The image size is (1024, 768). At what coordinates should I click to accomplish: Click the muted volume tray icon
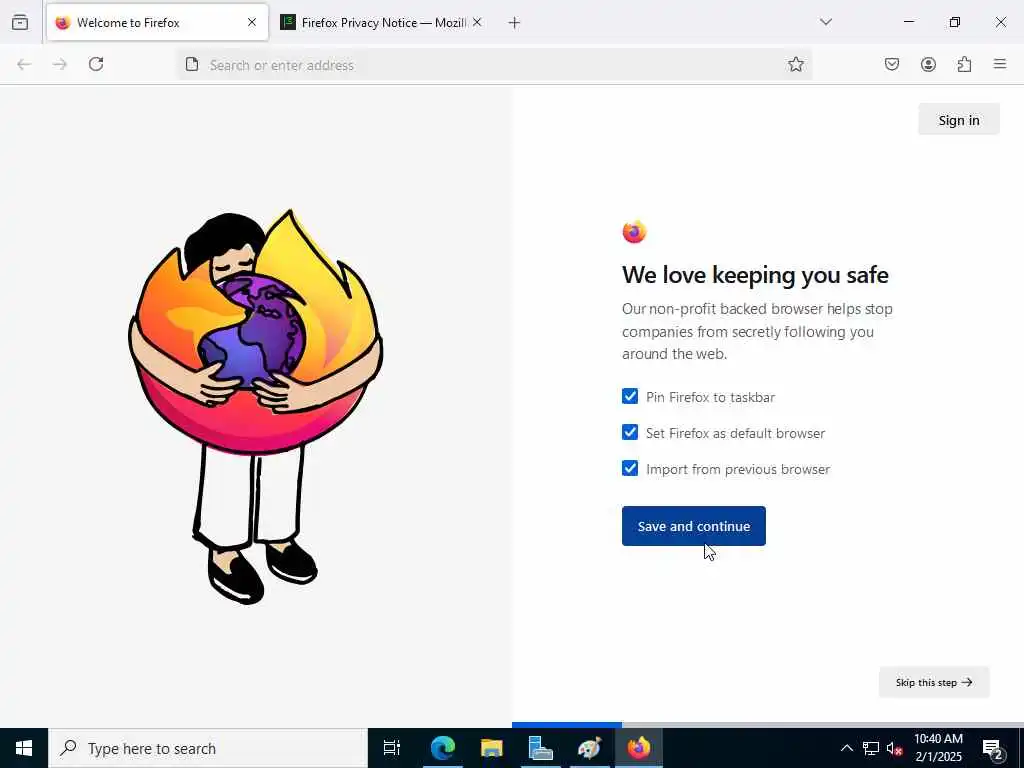(894, 749)
